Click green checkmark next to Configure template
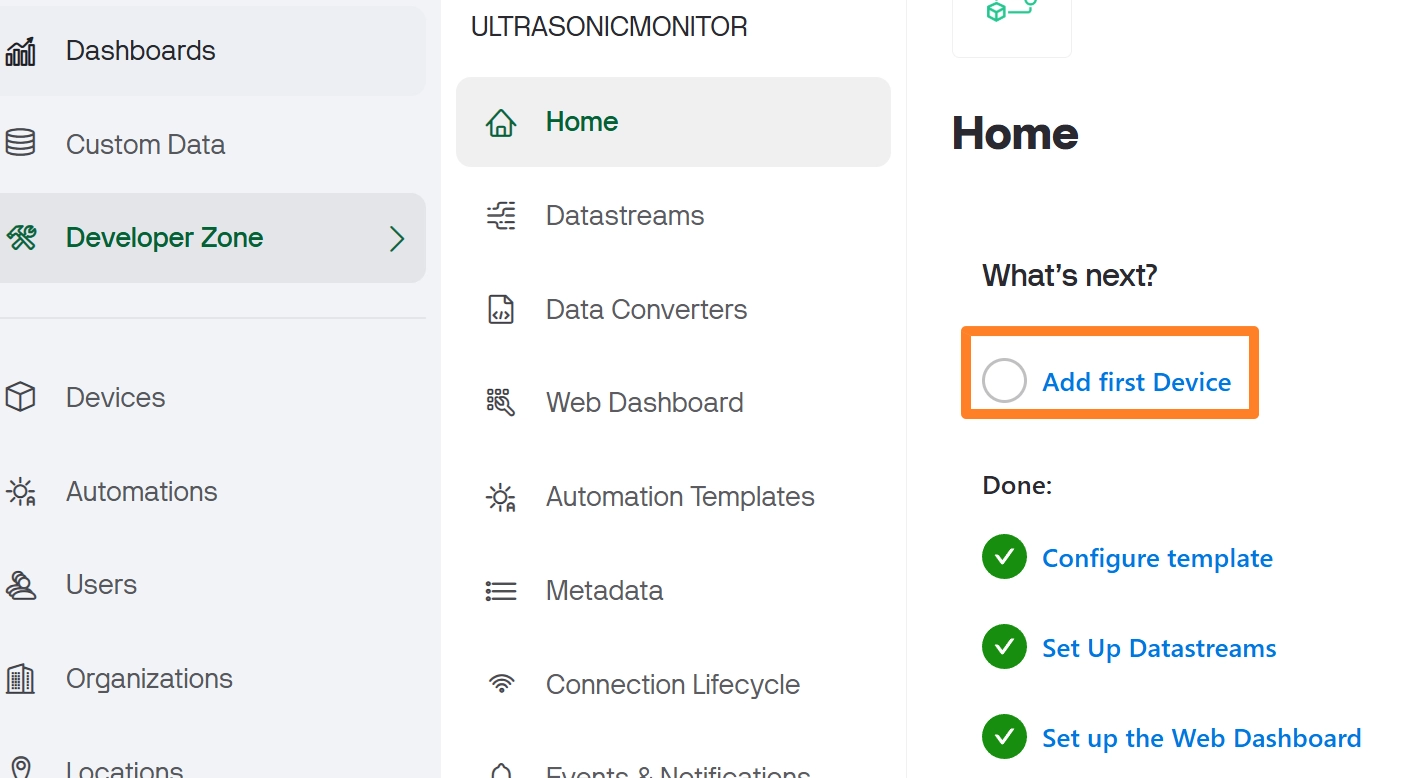 coord(1004,557)
